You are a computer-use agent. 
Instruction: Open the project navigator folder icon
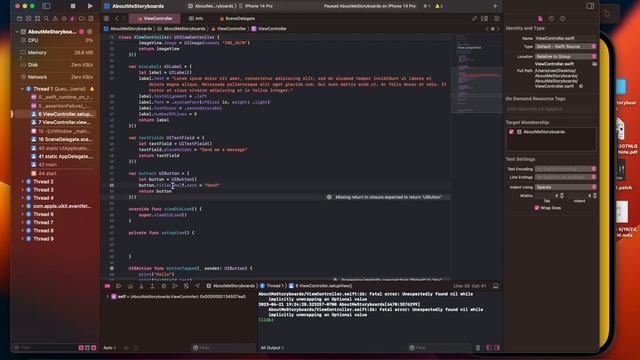point(20,18)
